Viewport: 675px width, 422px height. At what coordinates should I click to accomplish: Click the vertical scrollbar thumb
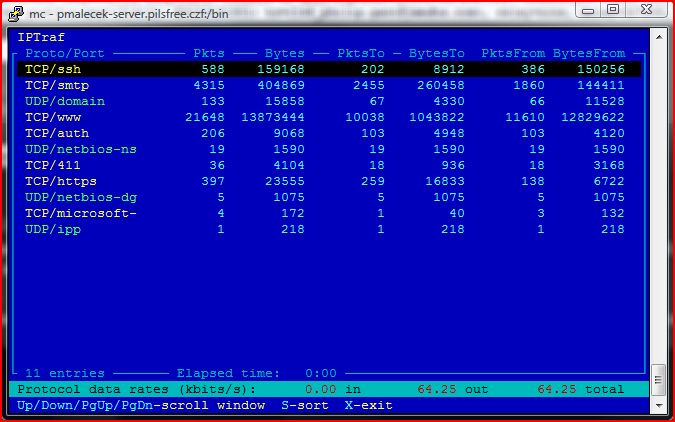[659, 380]
